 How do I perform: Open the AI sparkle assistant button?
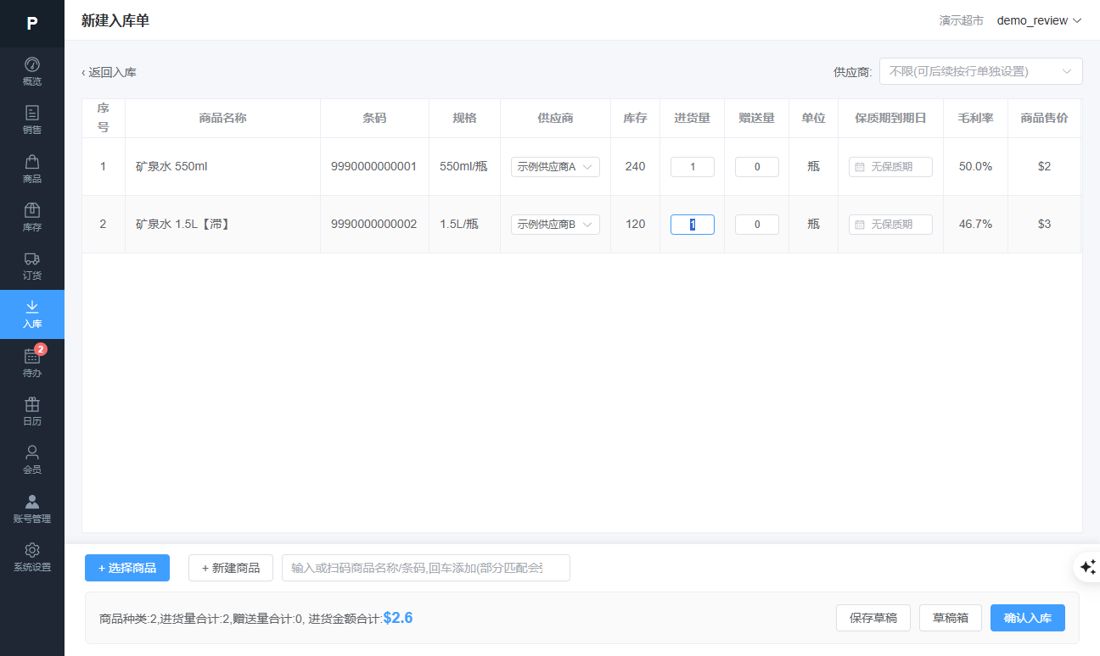click(1088, 567)
